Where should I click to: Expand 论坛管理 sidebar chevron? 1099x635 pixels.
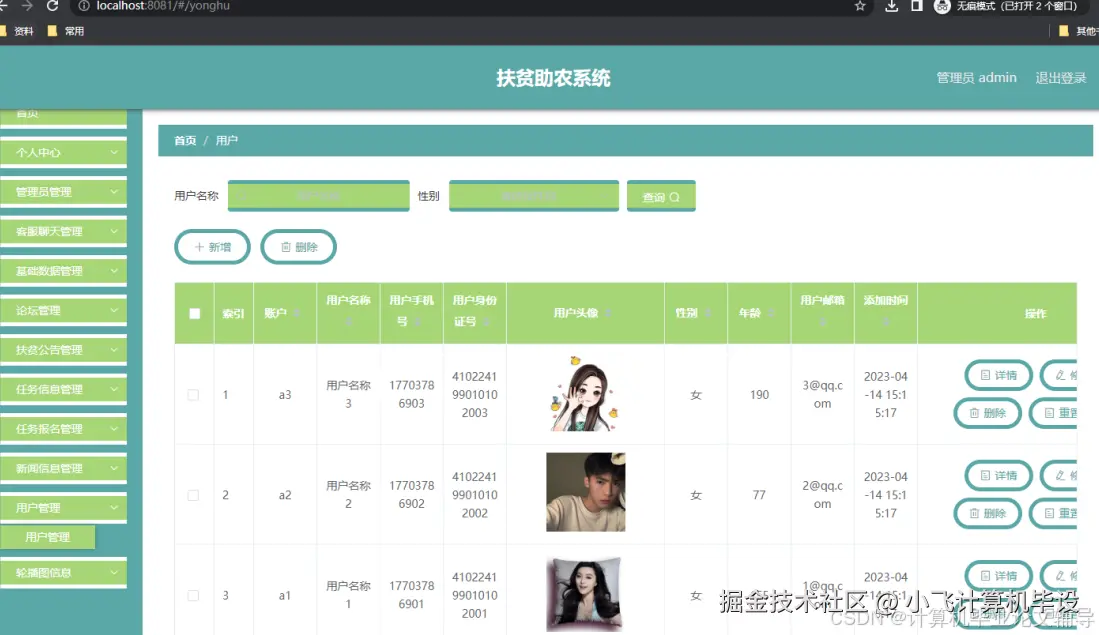[x=114, y=310]
